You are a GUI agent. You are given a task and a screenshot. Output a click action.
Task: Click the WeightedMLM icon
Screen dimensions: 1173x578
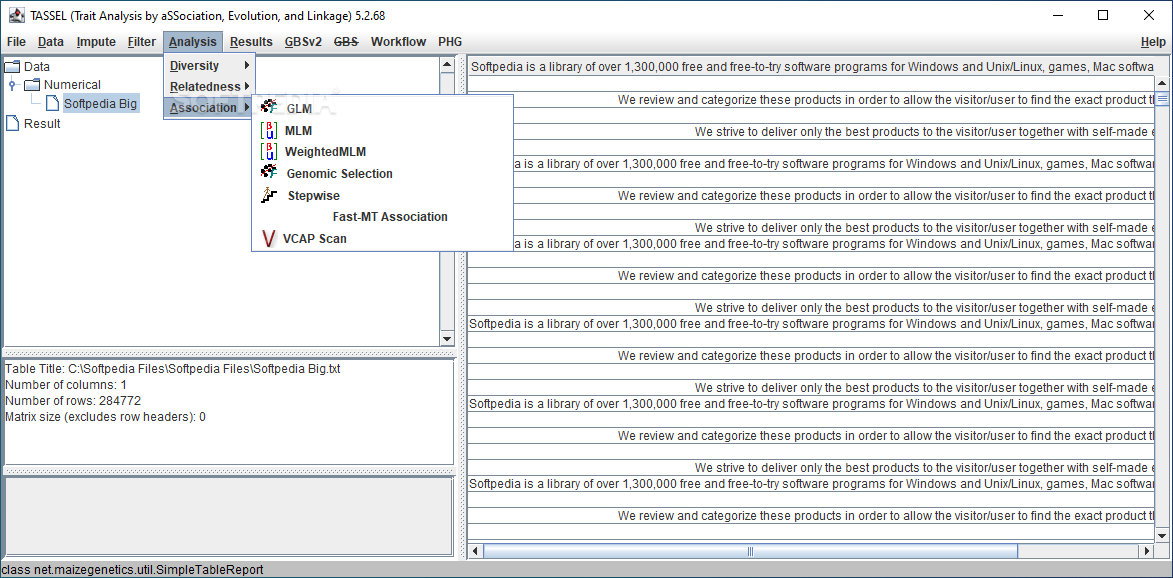268,152
